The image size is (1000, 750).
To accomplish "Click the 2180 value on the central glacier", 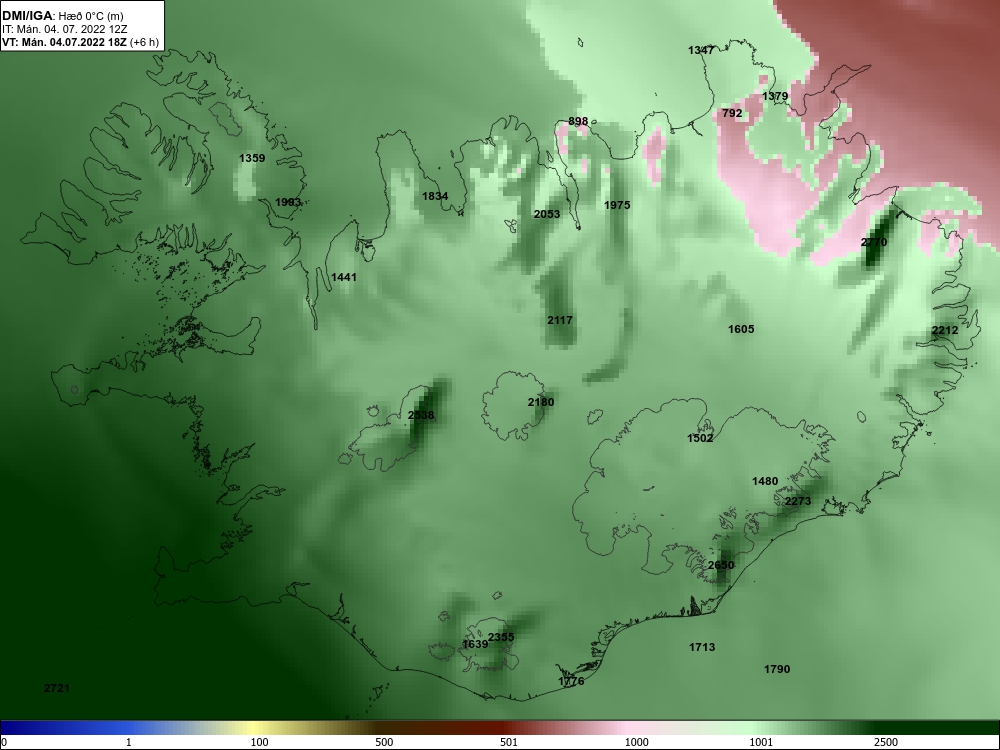I will pyautogui.click(x=541, y=402).
